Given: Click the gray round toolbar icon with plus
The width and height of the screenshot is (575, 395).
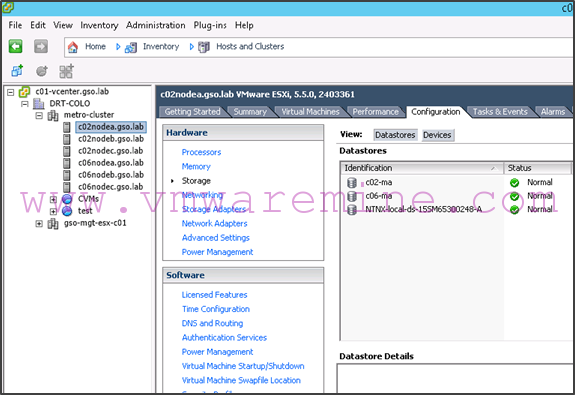Looking at the screenshot, I should point(42,71).
